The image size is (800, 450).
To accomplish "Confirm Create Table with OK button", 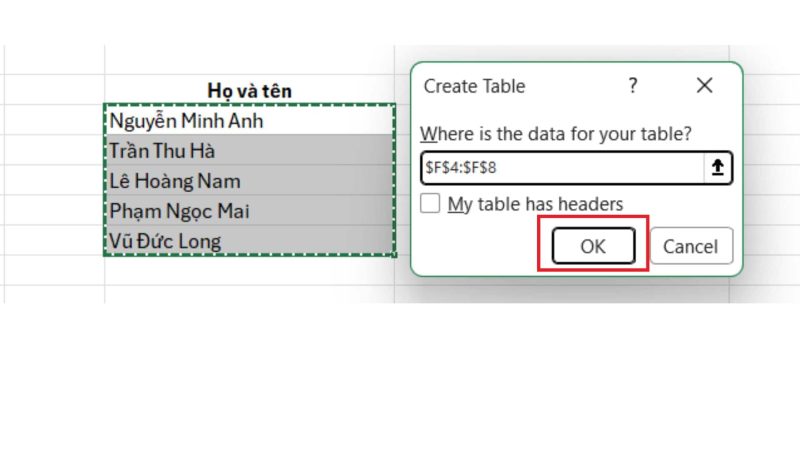I will 593,246.
